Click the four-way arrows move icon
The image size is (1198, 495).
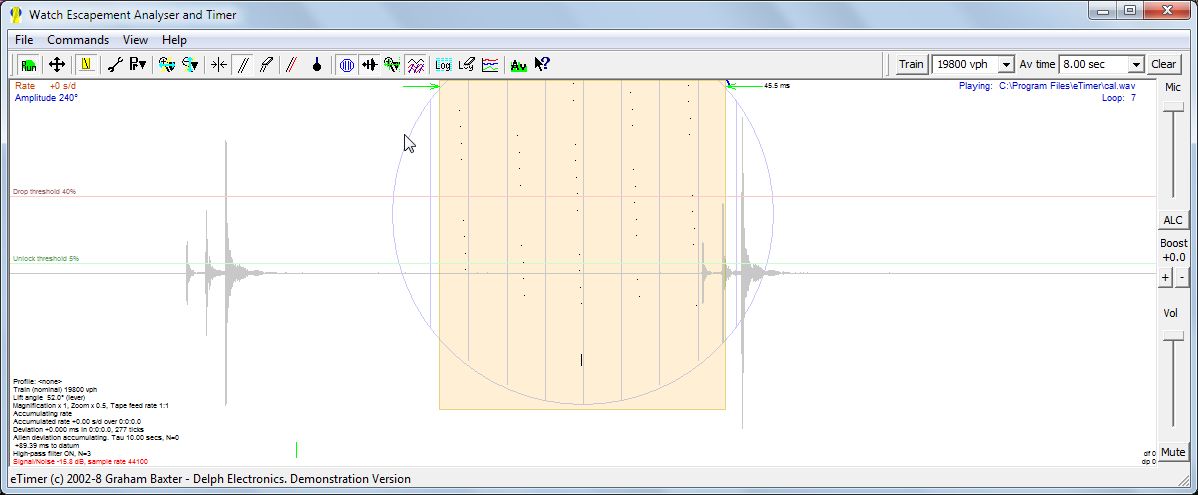[x=57, y=64]
